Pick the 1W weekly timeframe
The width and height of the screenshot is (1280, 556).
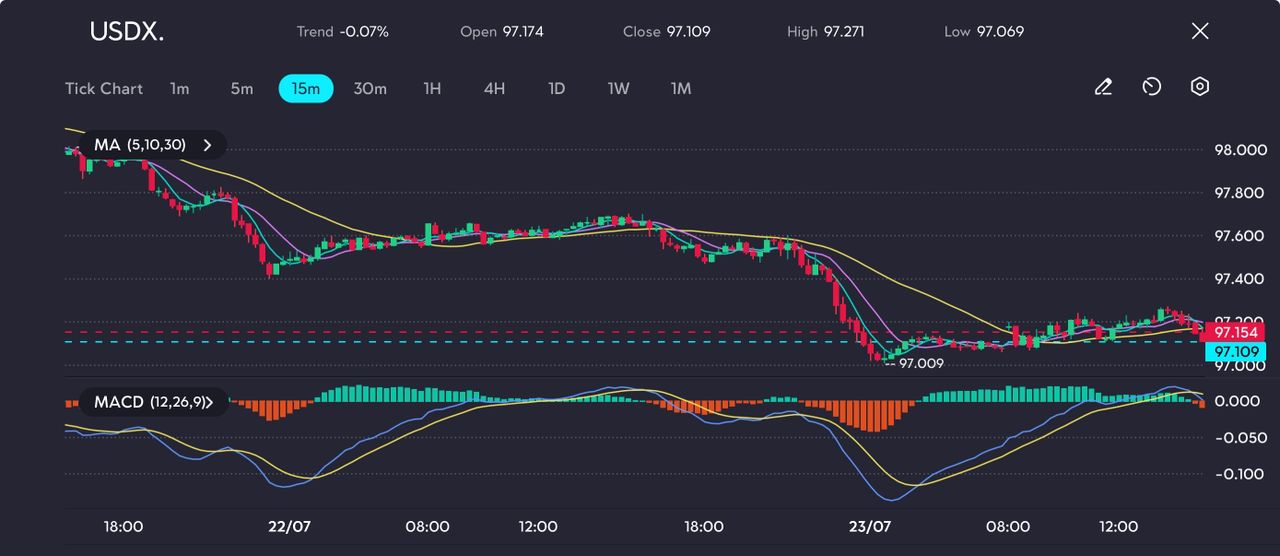(619, 88)
